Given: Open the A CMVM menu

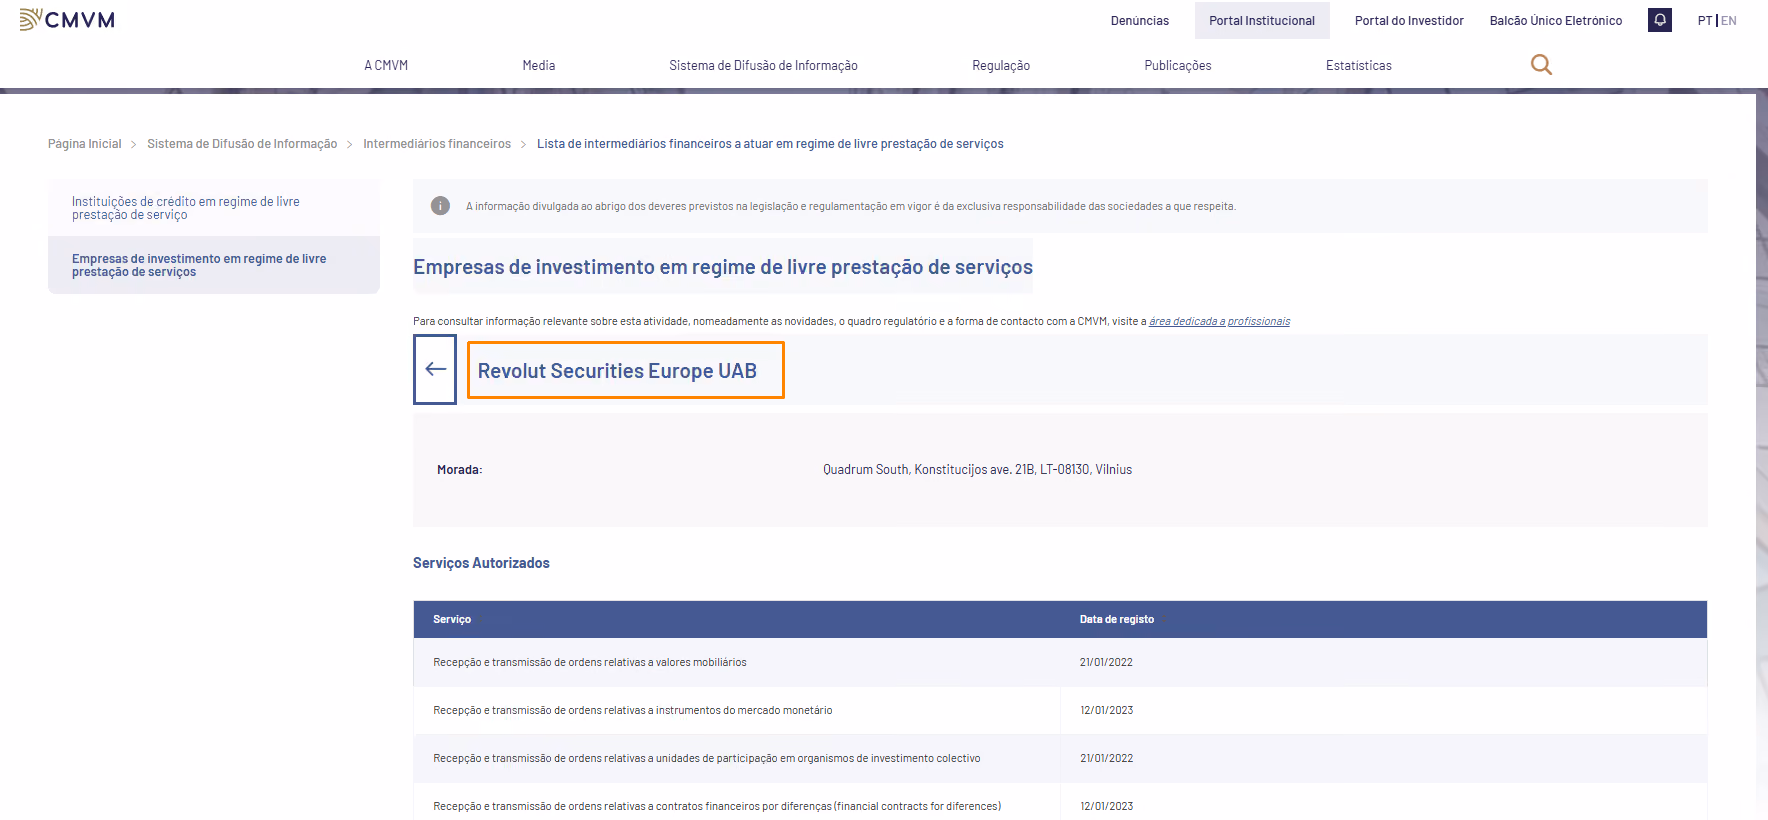Looking at the screenshot, I should coord(386,66).
